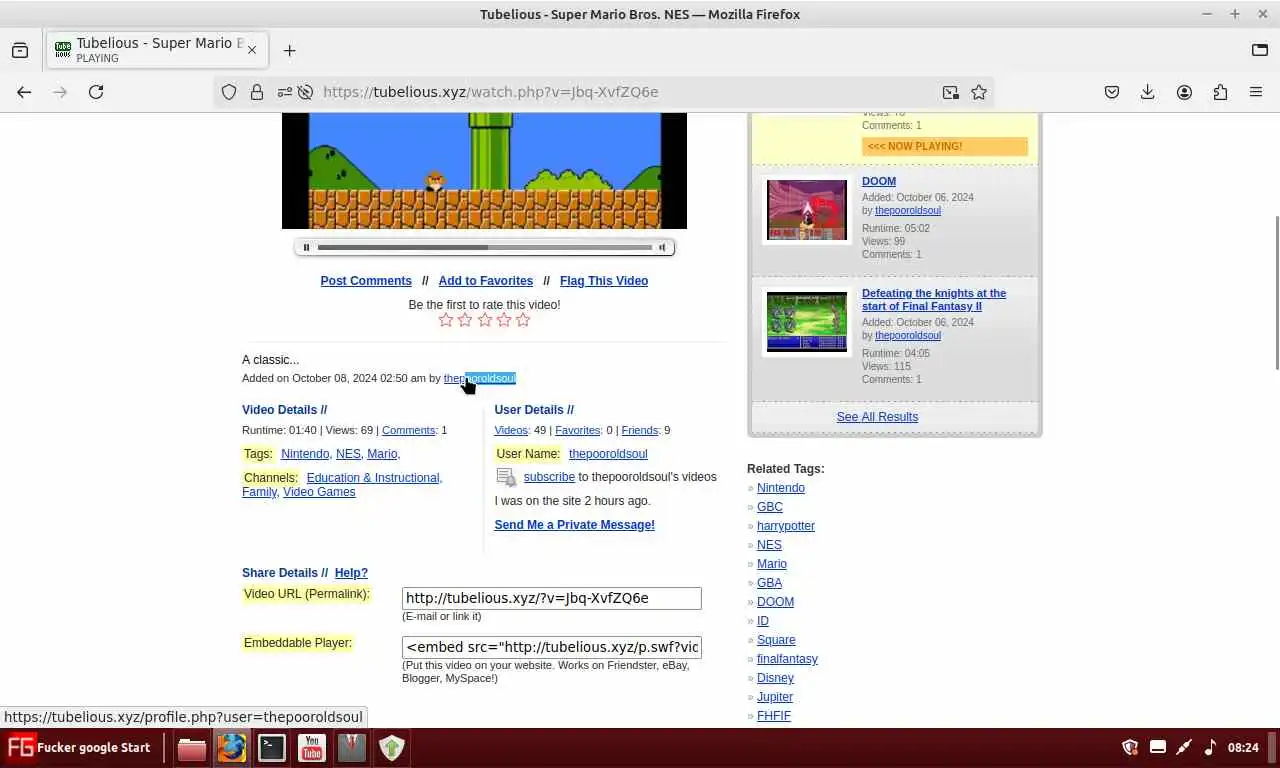
Task: Subscribe to thepooroldsoul's videos
Action: point(549,477)
